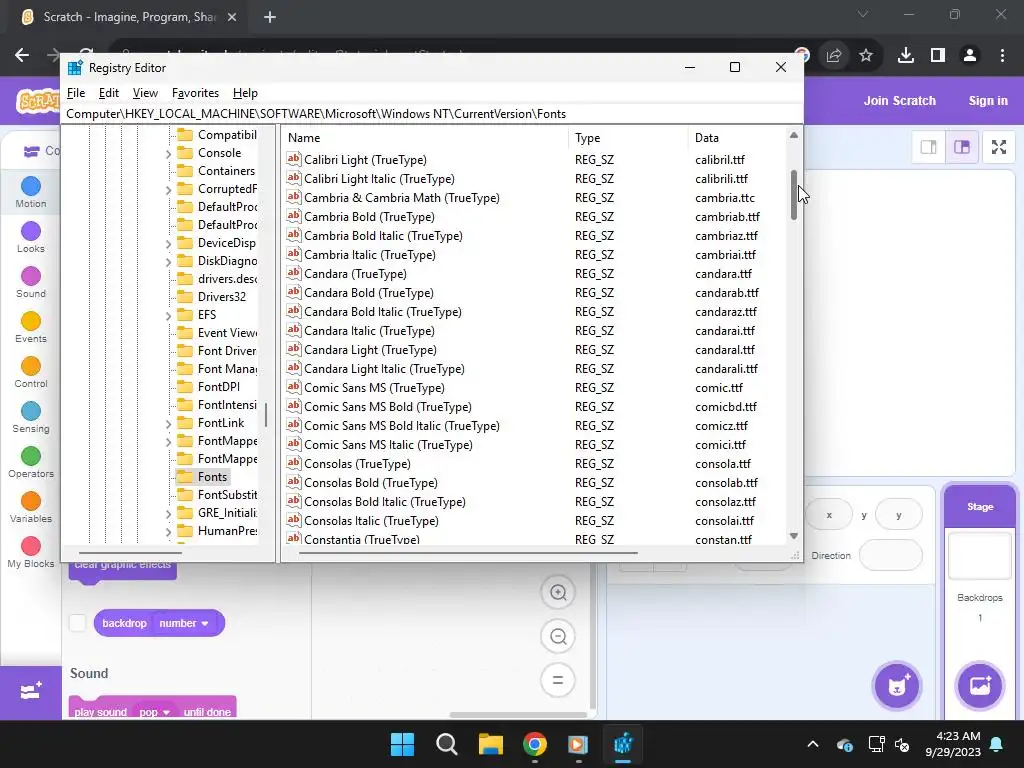This screenshot has width=1024, height=768.
Task: Select the My Blocks category circle
Action: click(31, 547)
